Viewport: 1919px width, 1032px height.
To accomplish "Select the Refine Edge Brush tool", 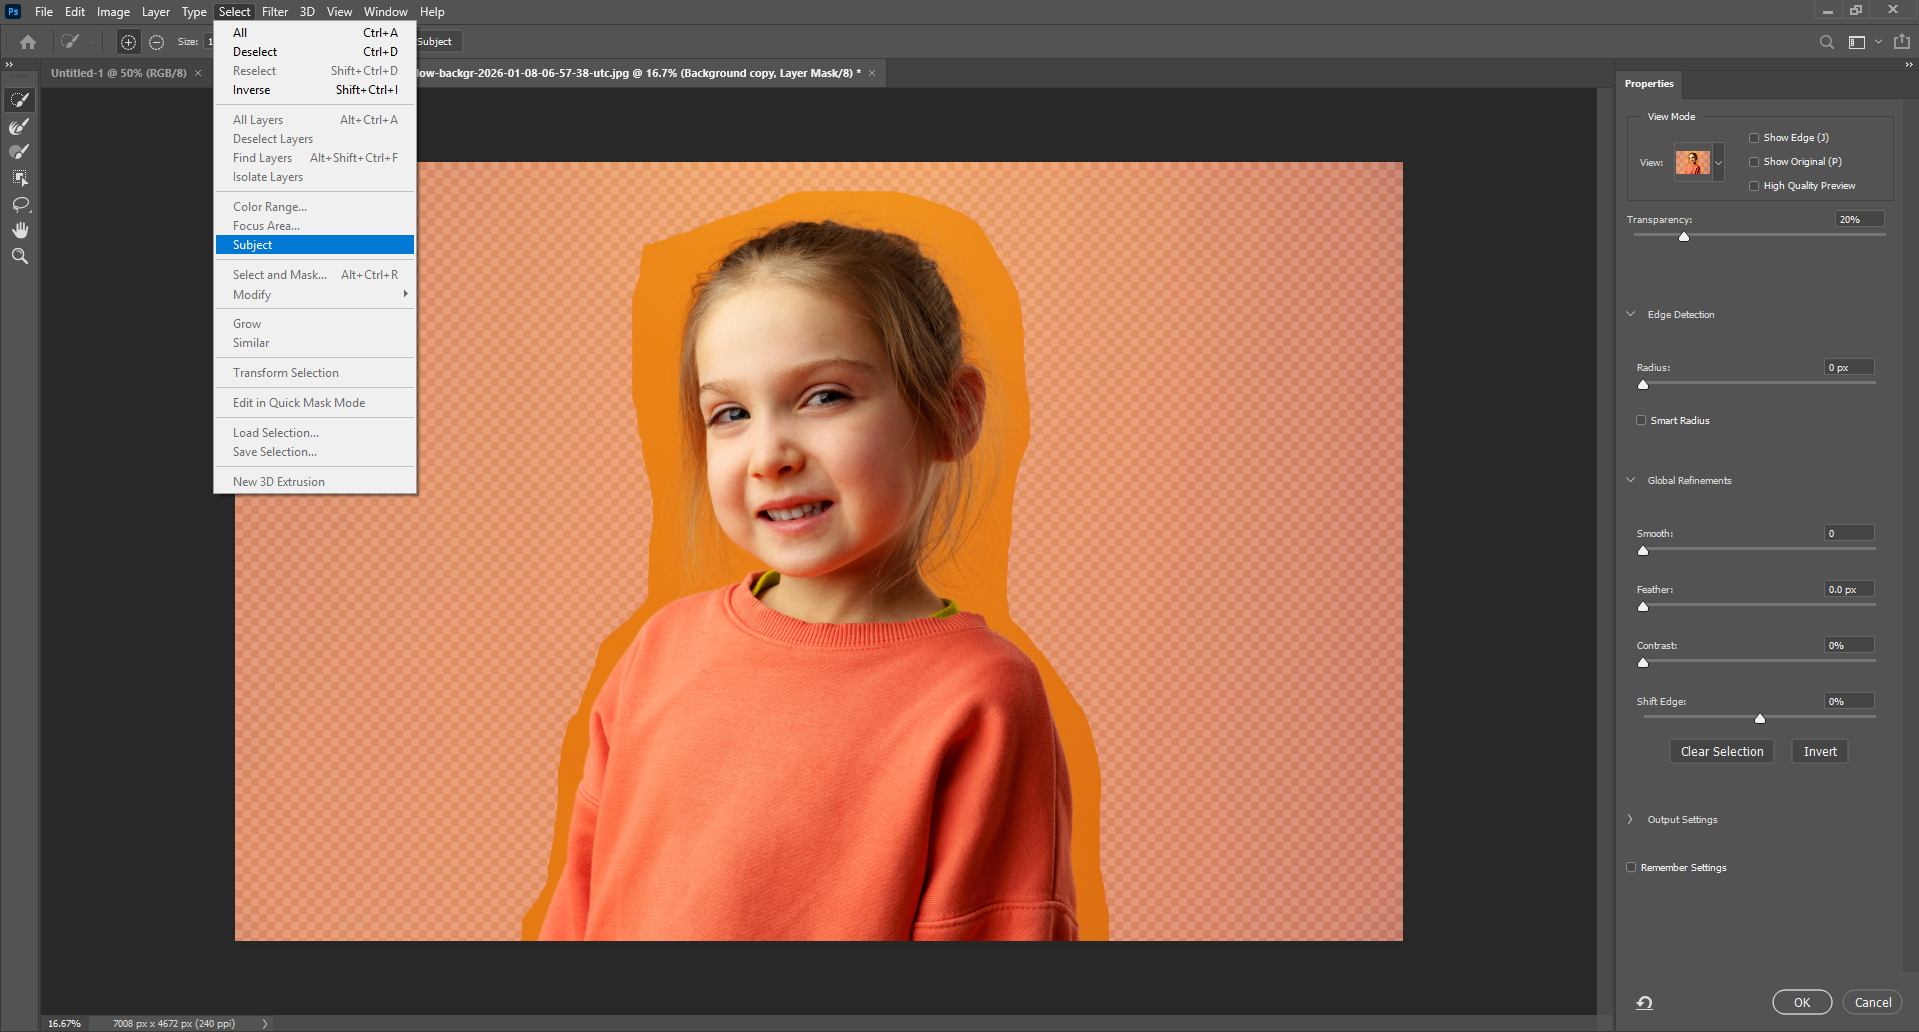I will pos(20,127).
